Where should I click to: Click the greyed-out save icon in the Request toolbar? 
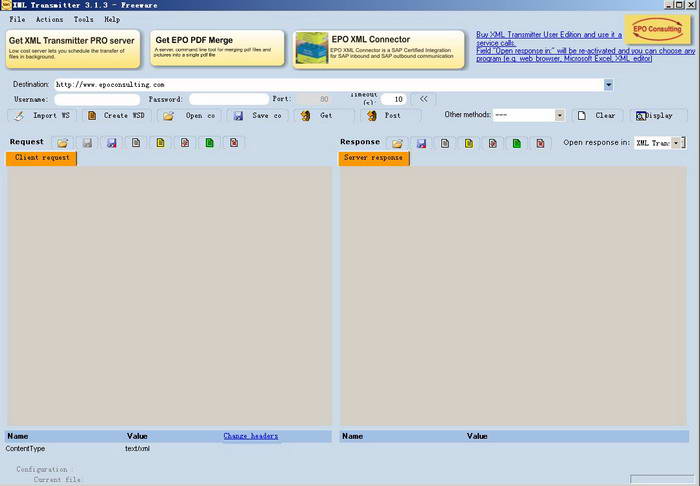coord(87,143)
